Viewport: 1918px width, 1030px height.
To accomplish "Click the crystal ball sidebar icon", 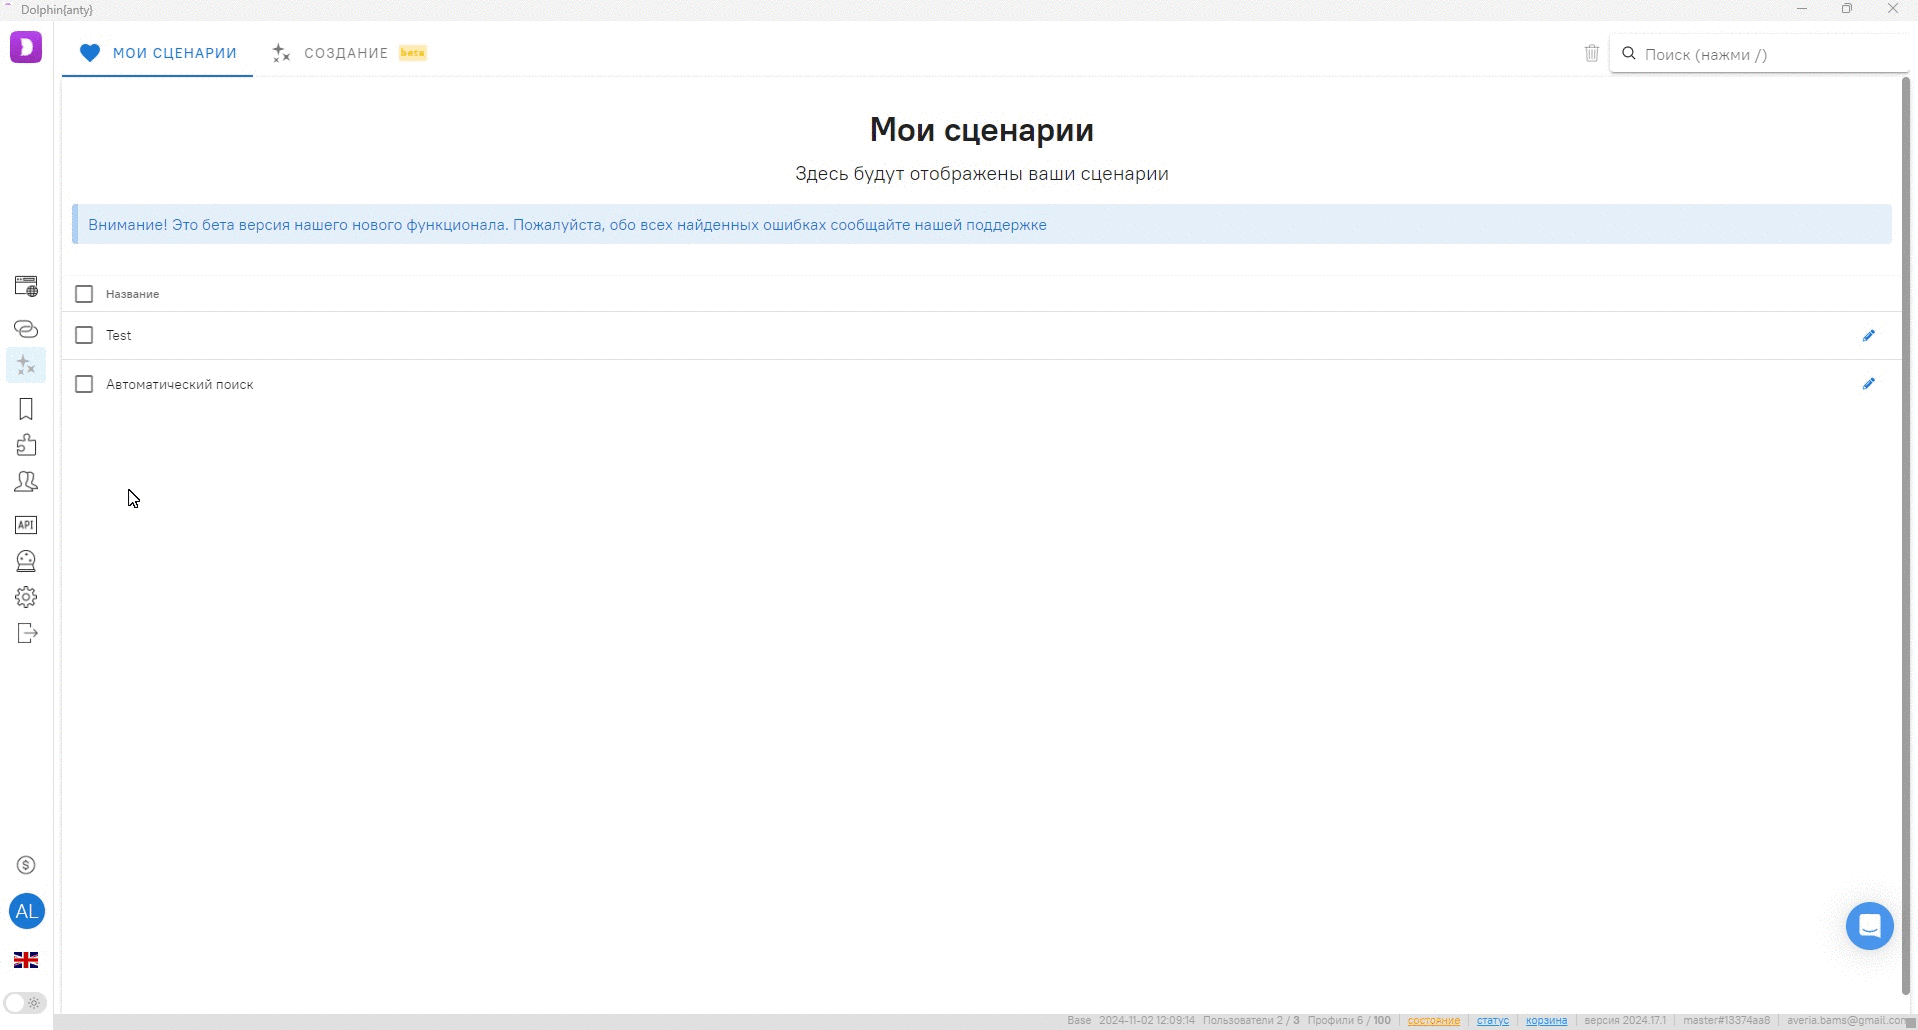I will click(x=26, y=561).
